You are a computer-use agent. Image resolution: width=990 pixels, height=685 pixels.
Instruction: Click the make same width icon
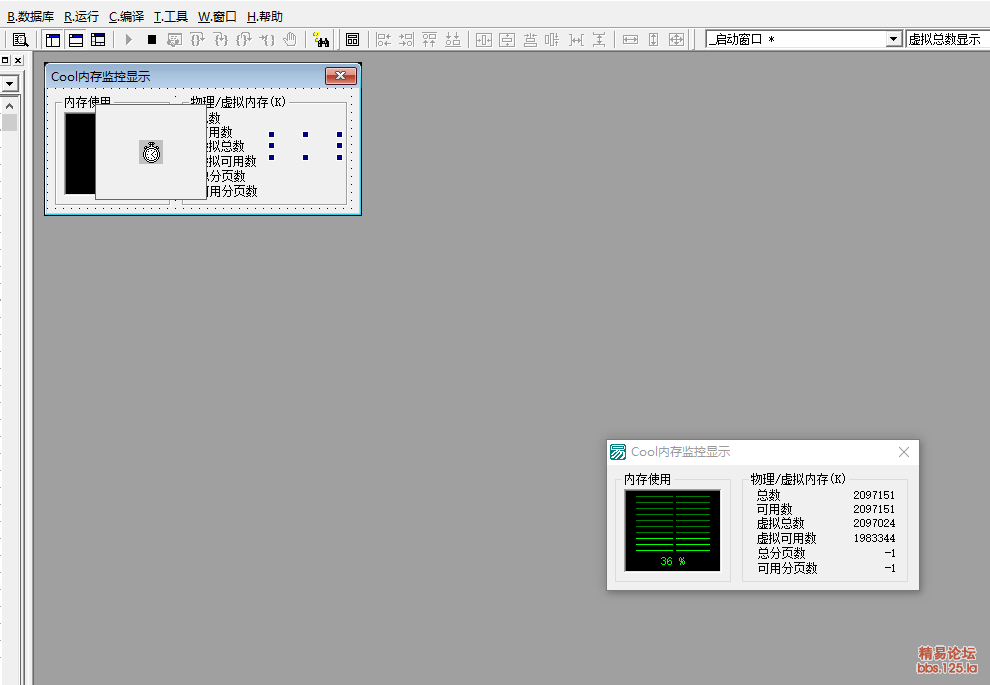click(x=630, y=39)
